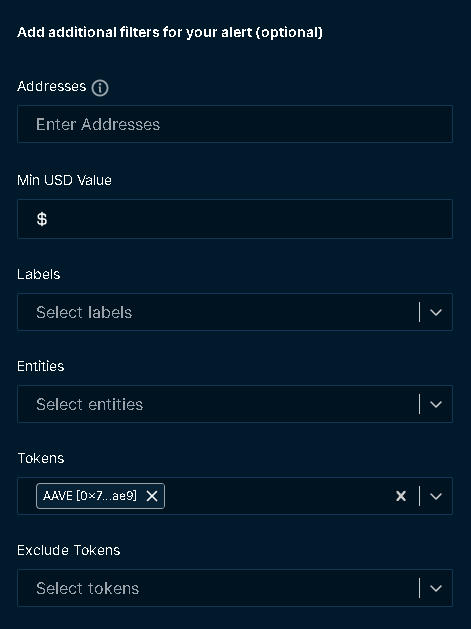This screenshot has height=629, width=471.
Task: Open the Tokens dropdown chevron
Action: [x=436, y=496]
